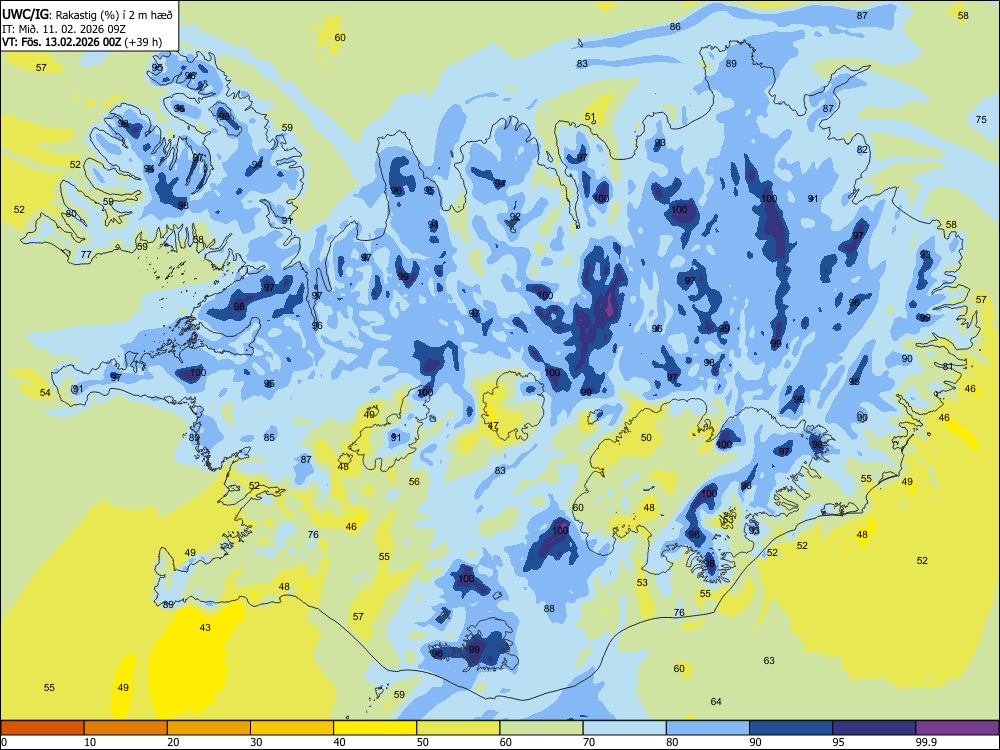
Task: Click the humidity value '56' on the map
Action: [415, 482]
